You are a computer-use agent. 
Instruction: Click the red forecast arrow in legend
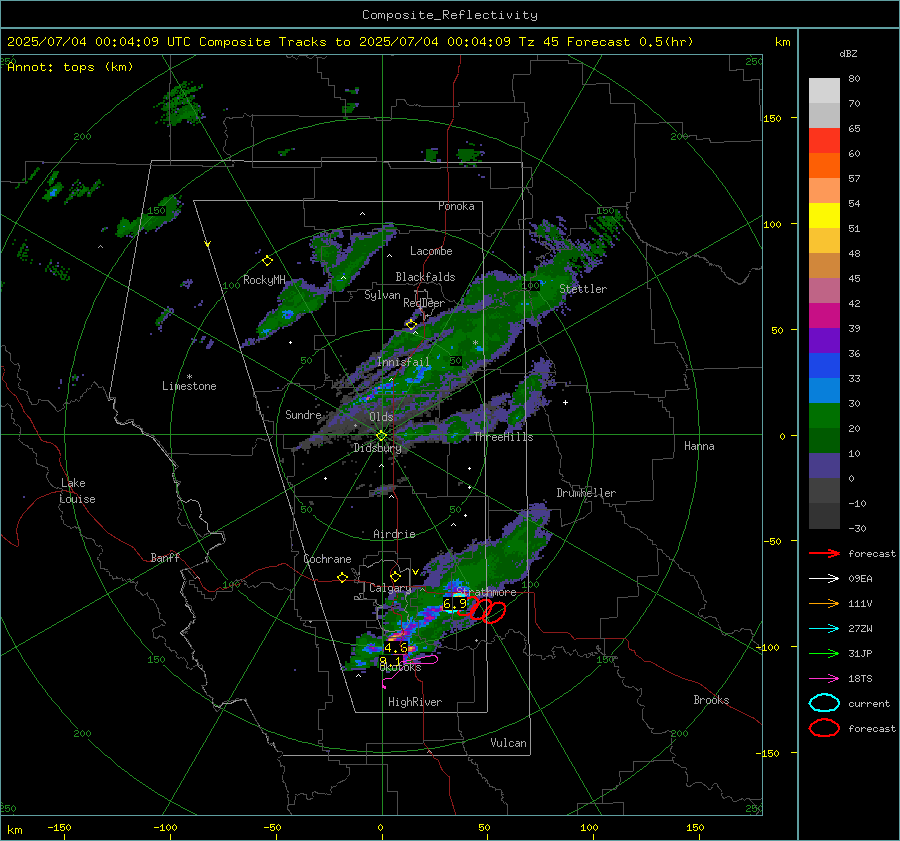click(x=824, y=553)
